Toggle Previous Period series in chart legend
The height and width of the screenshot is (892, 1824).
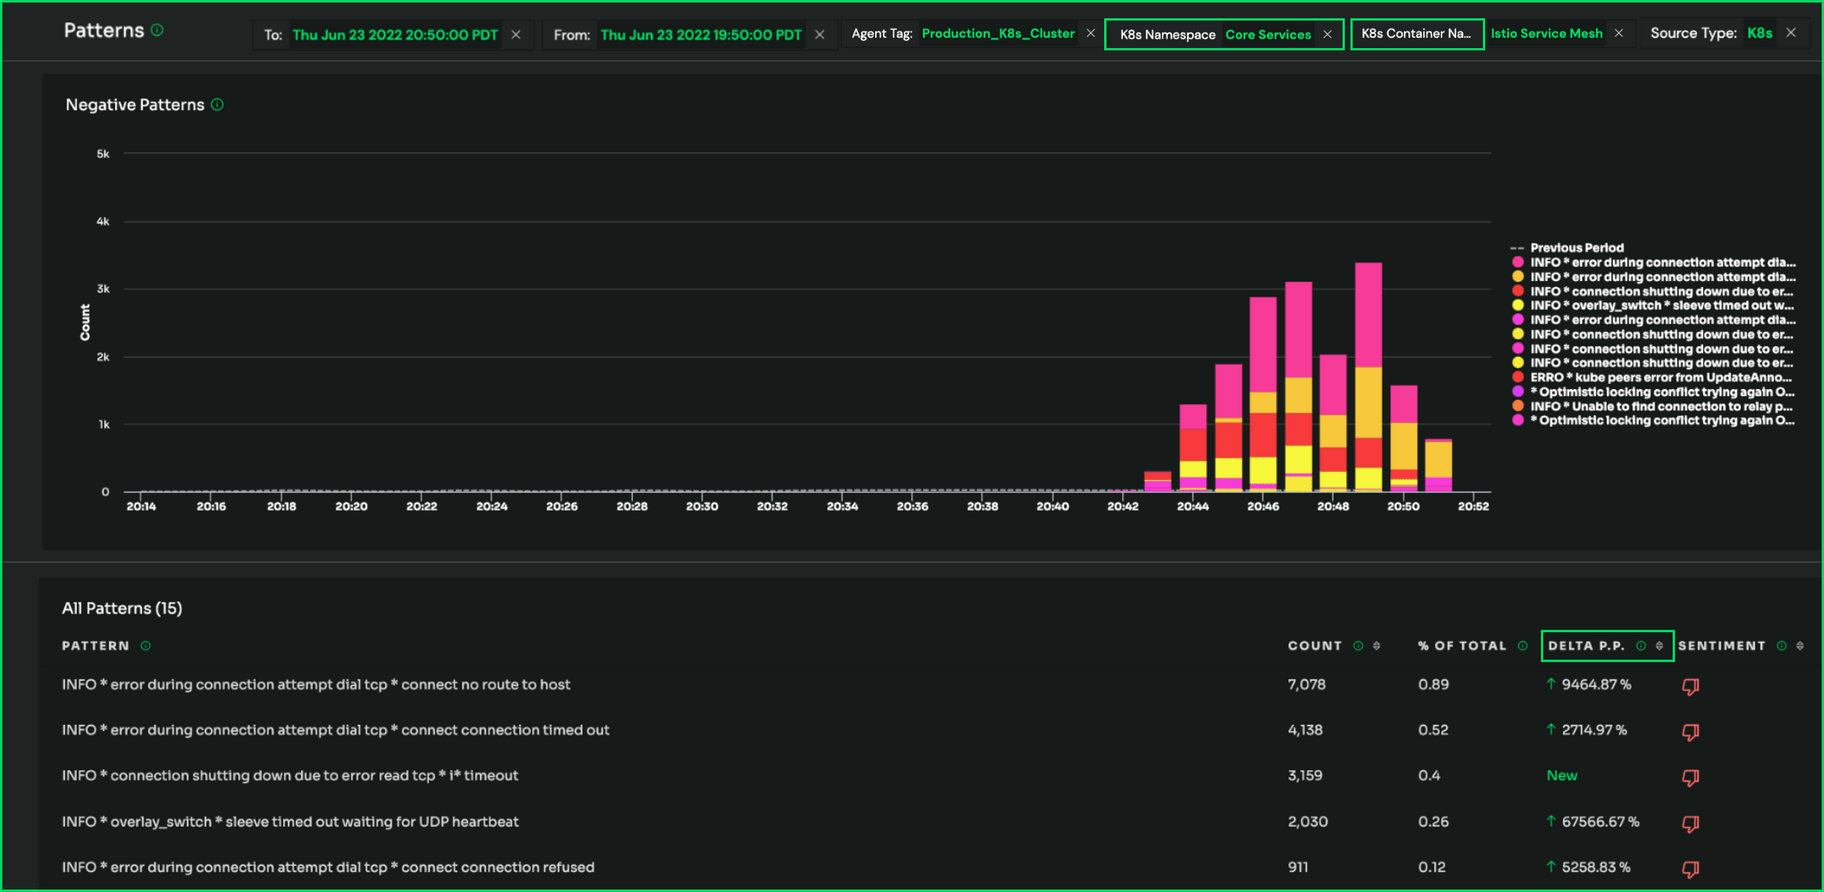[1576, 248]
